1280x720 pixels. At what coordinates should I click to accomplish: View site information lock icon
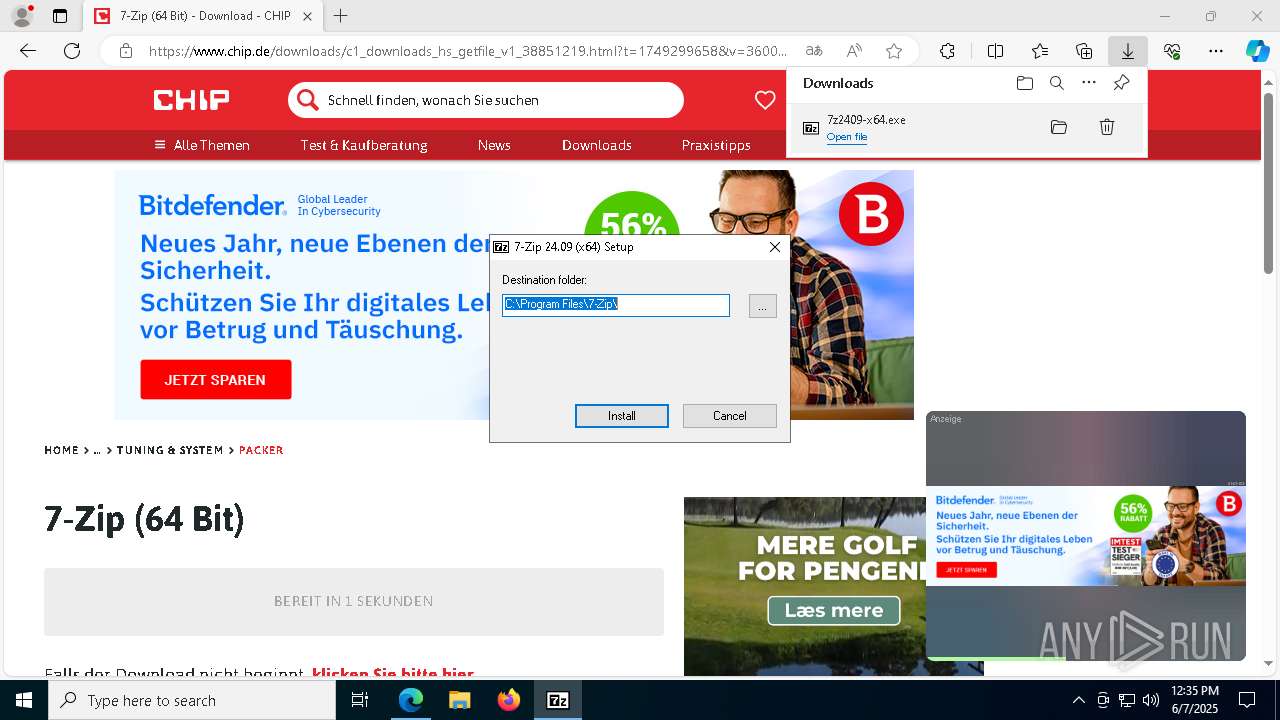[126, 51]
